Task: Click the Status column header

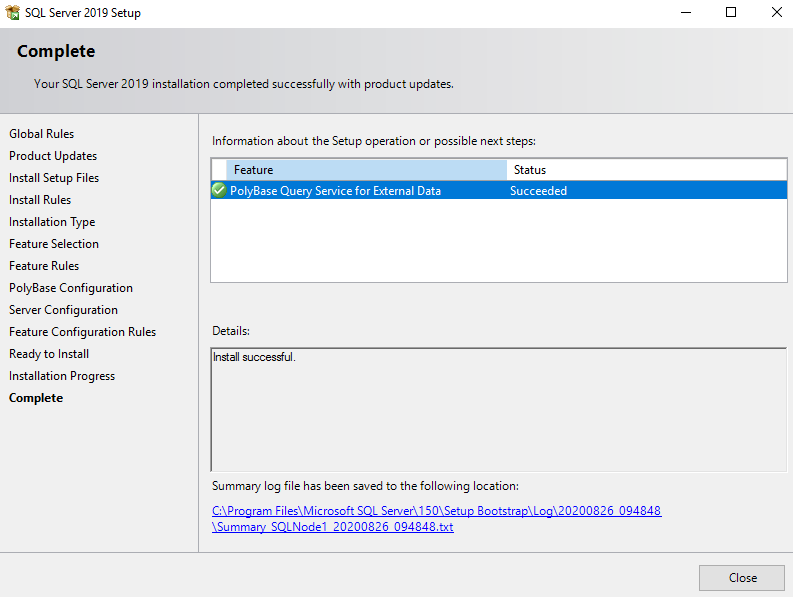Action: 646,170
